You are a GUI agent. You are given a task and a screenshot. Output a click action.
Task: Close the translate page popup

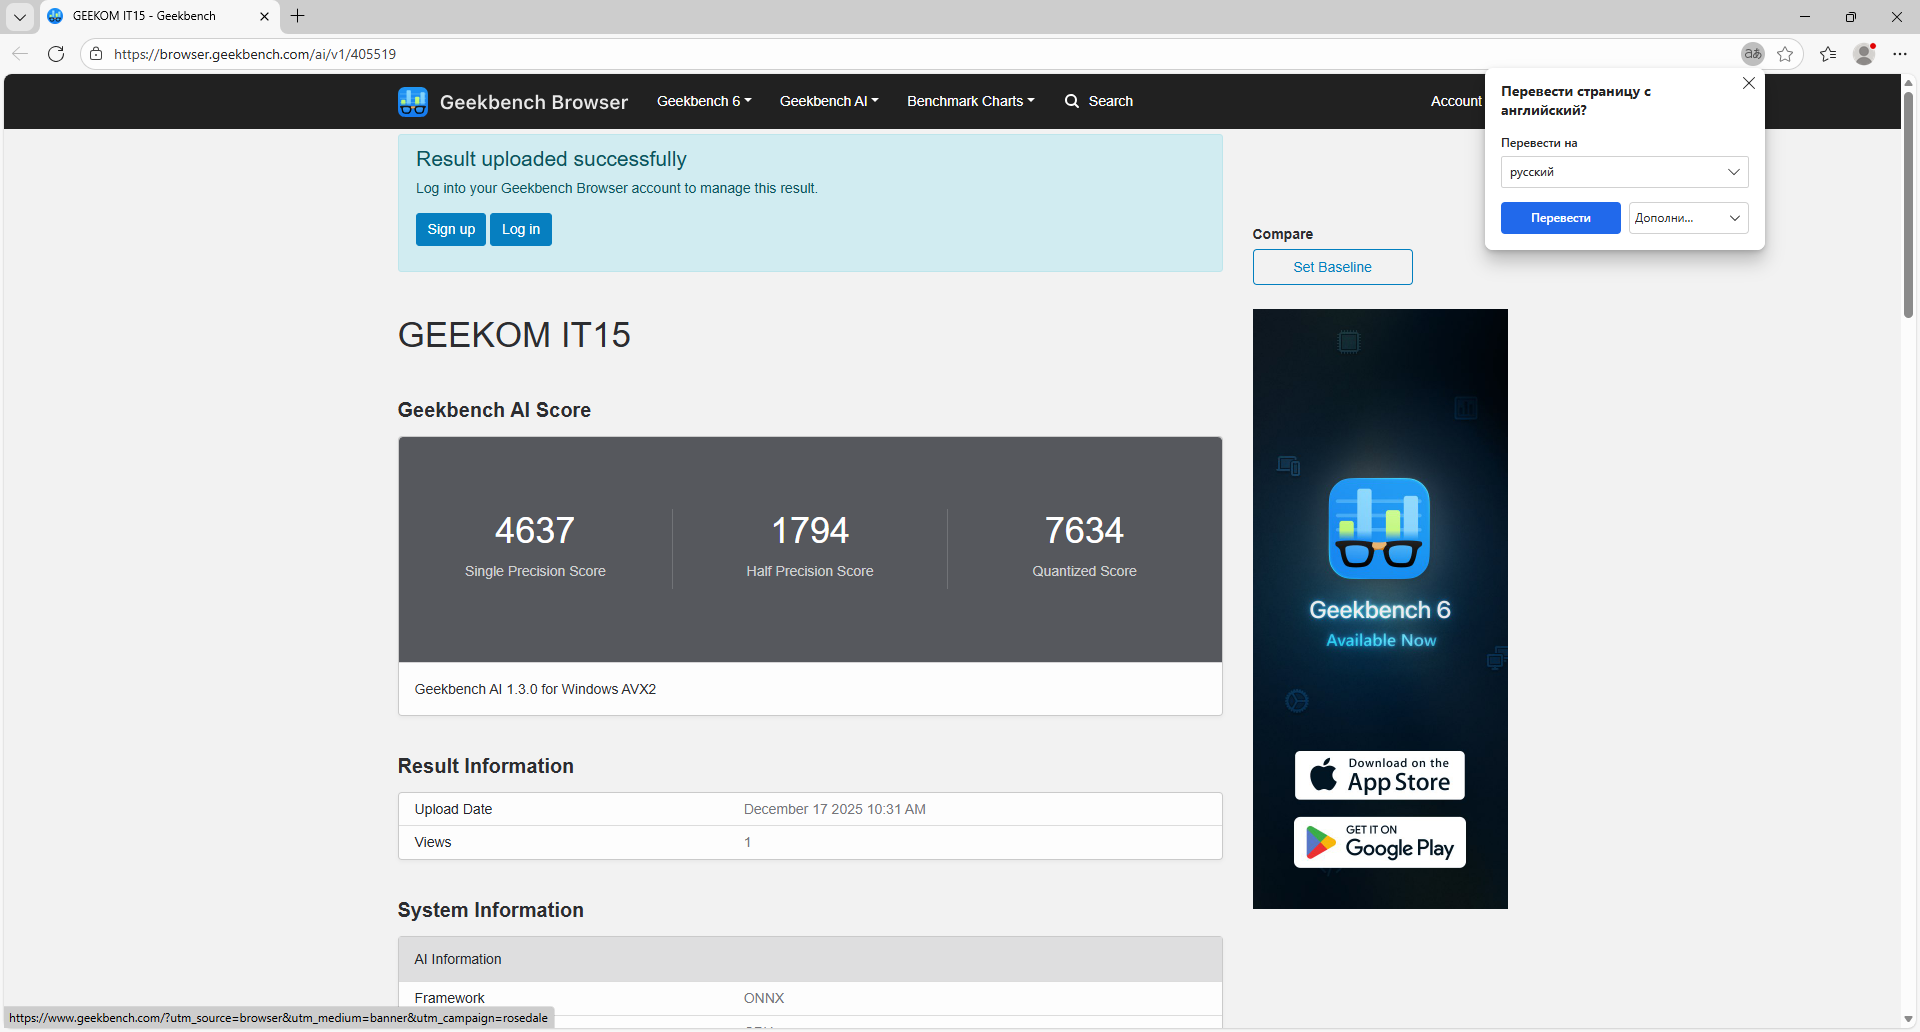[1749, 84]
